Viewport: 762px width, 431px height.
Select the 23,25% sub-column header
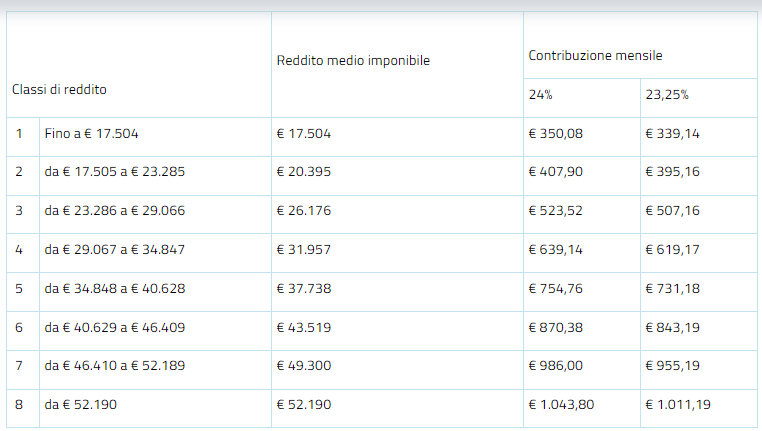(x=667, y=95)
